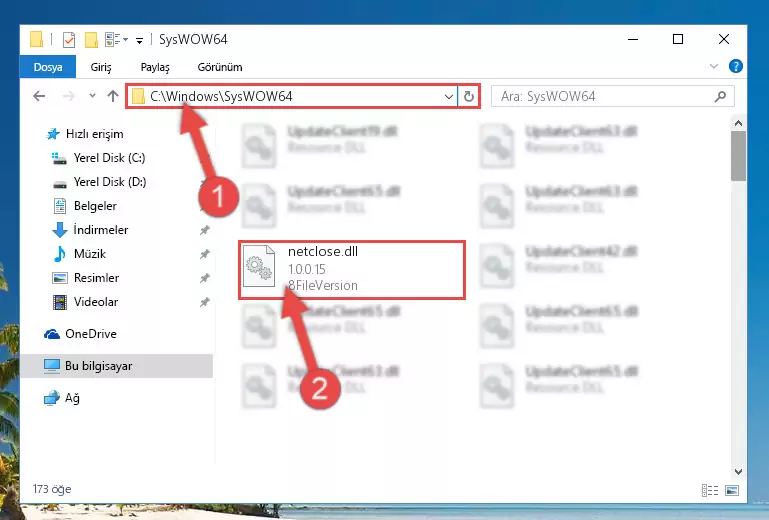Click the netclose.dll gear file icon
Image resolution: width=769 pixels, height=520 pixels.
[x=259, y=266]
